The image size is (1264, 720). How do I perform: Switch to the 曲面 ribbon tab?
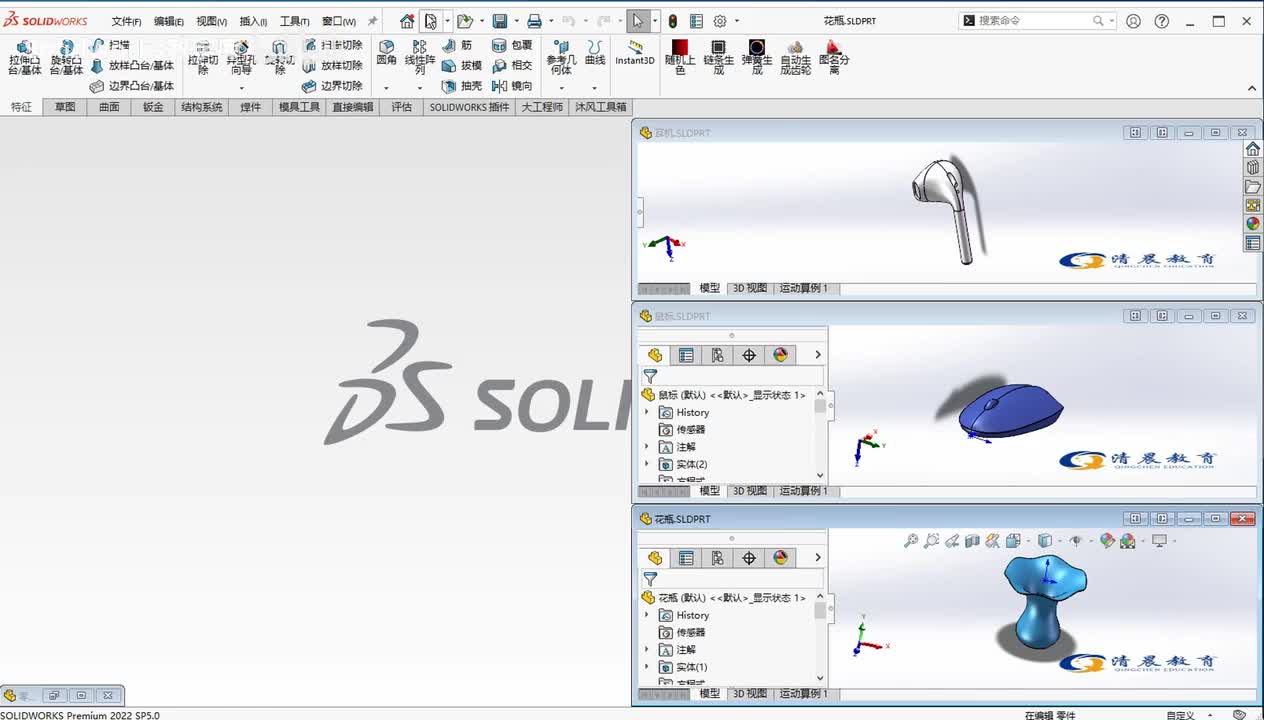(x=109, y=107)
